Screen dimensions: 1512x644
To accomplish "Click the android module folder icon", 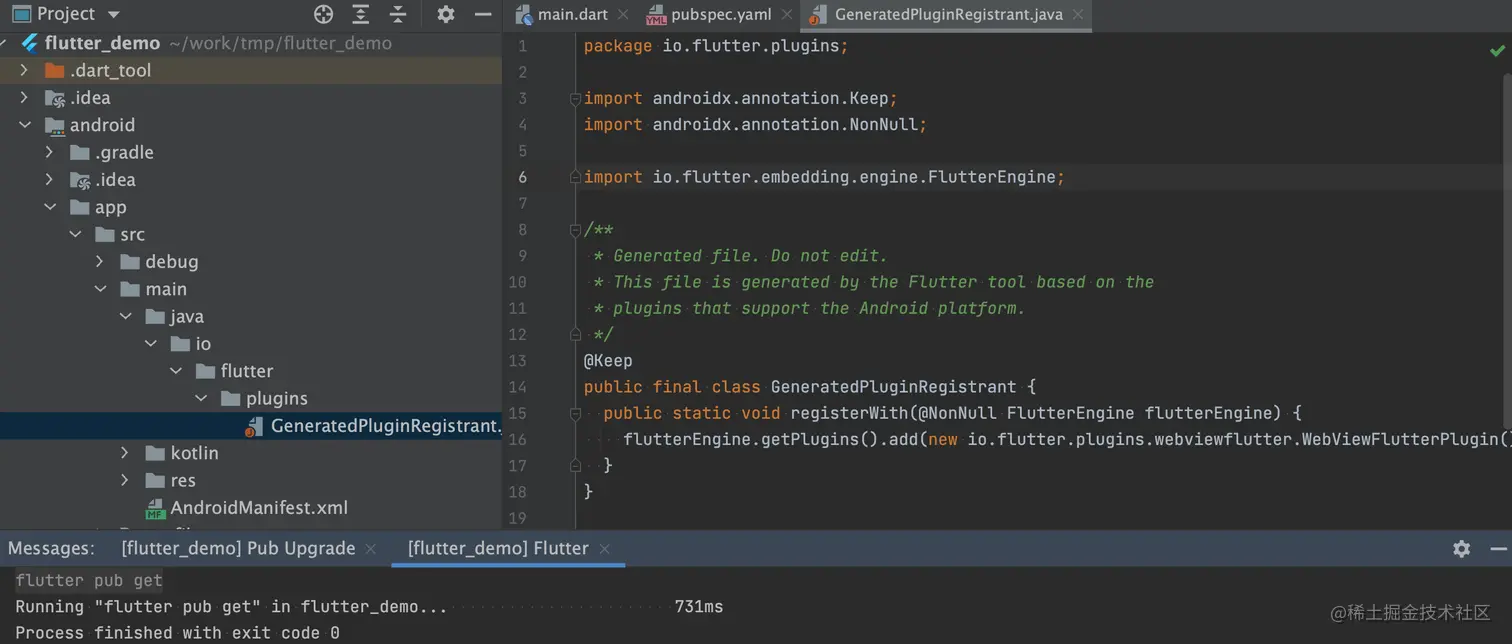I will pyautogui.click(x=55, y=126).
